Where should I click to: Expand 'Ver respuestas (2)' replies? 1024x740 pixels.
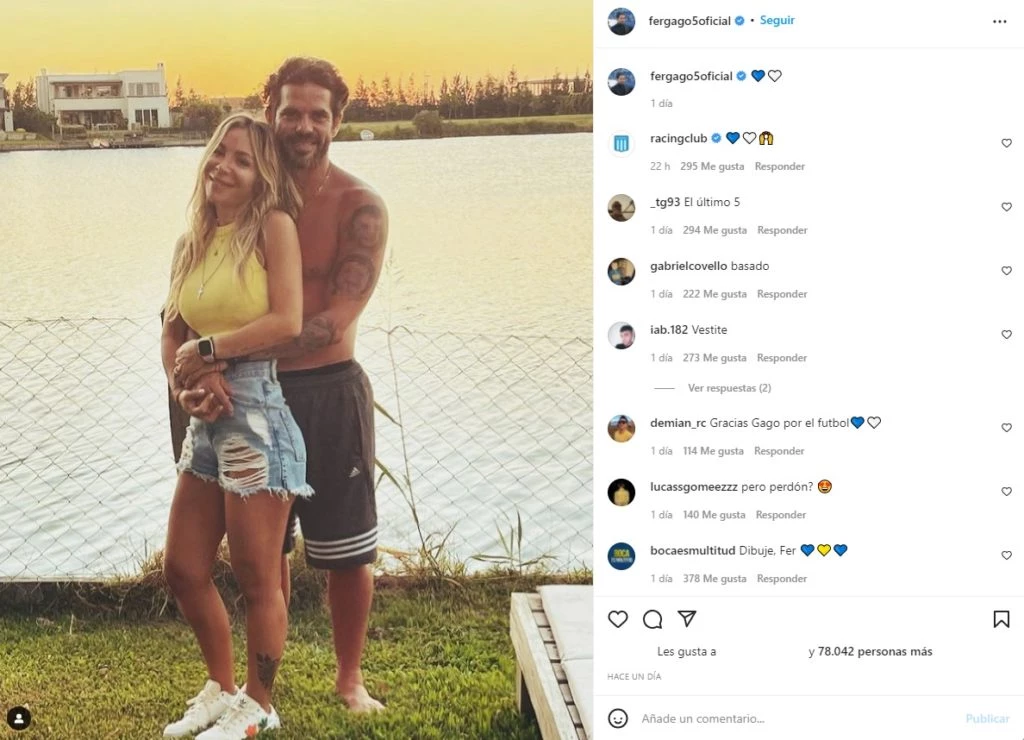(x=729, y=388)
